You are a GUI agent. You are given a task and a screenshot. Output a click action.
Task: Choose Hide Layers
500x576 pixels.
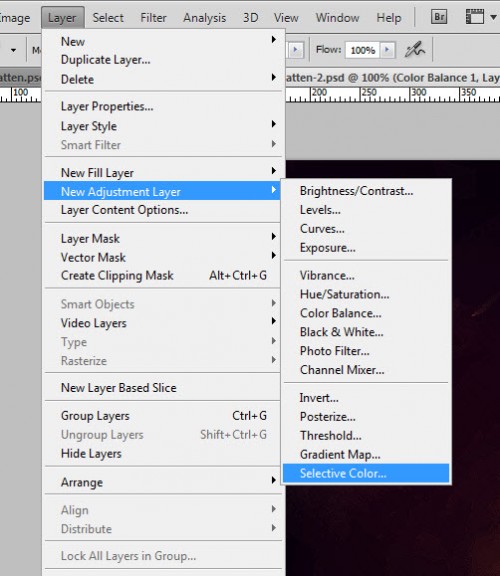[162, 453]
